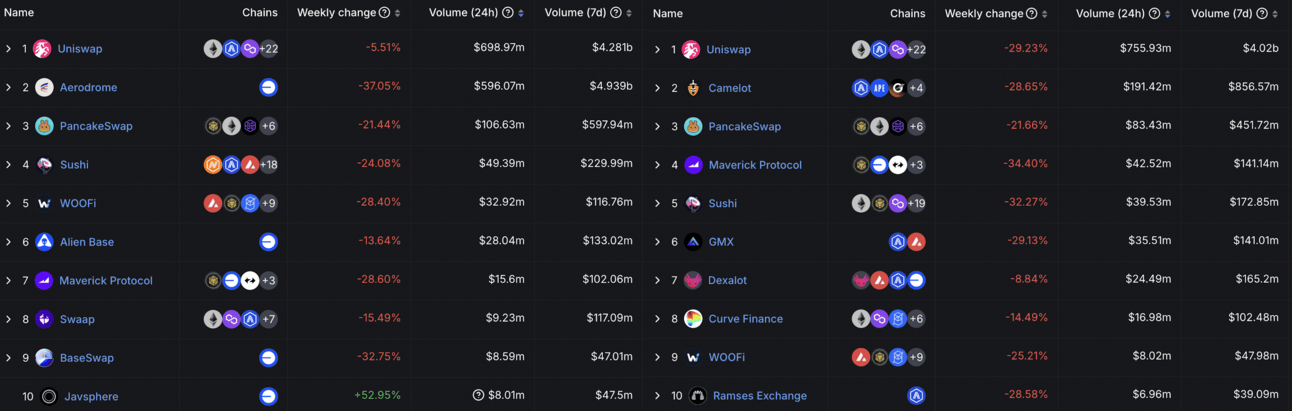This screenshot has height=411, width=1292.
Task: Expand the PancakeSwap row in left table
Action: 9,126
